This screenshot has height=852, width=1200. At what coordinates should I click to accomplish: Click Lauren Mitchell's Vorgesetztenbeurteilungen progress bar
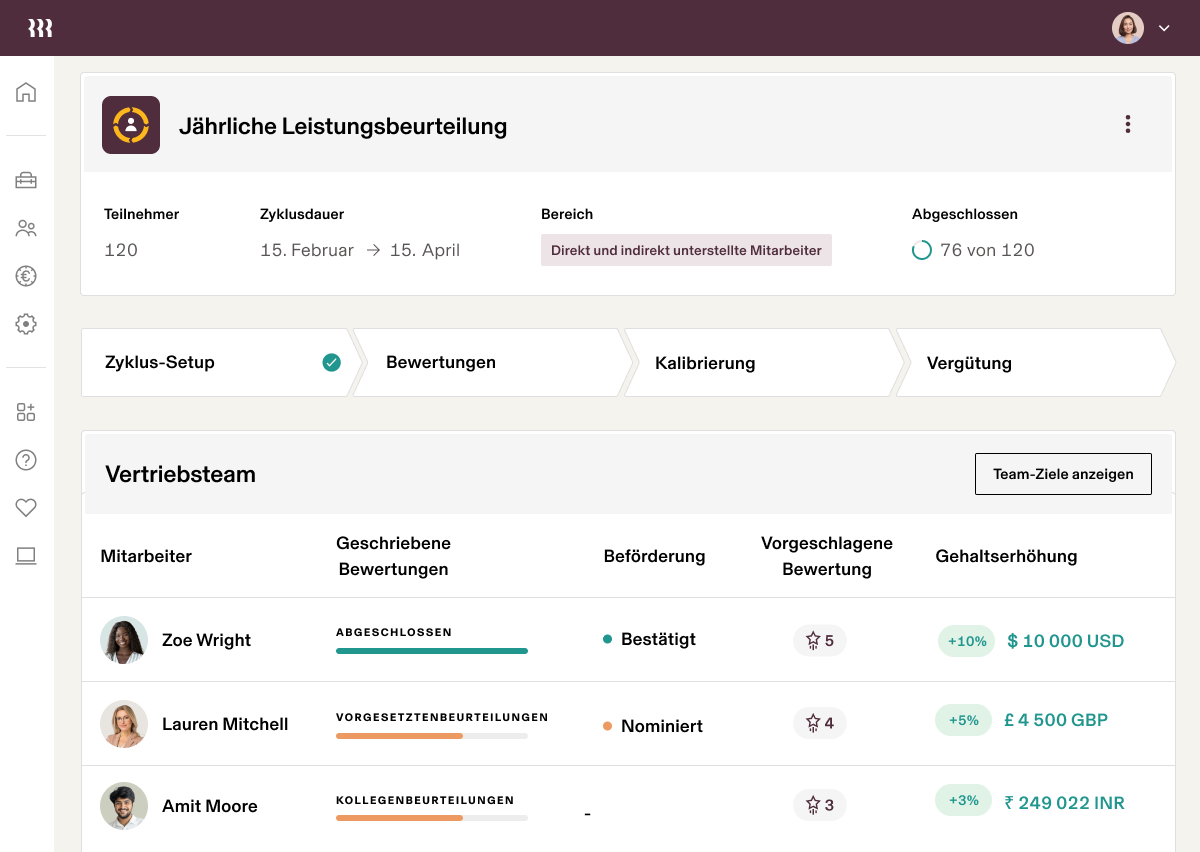point(432,736)
